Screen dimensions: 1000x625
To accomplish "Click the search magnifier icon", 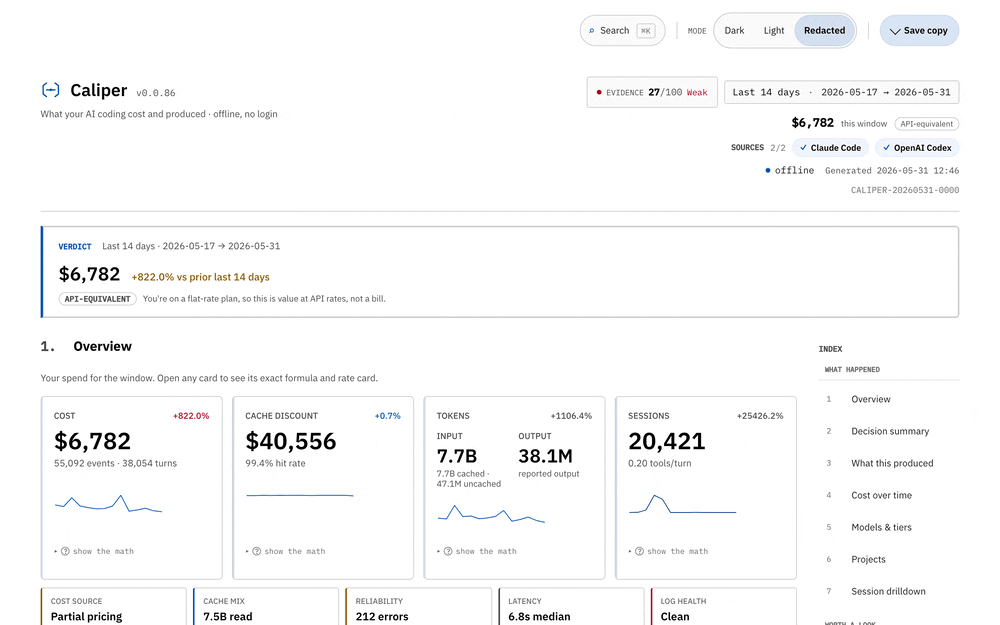I will (592, 31).
